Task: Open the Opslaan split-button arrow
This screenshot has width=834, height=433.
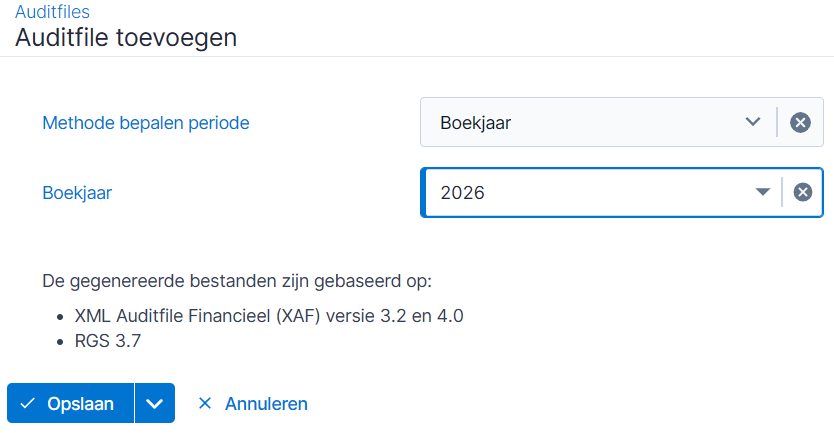Action: pos(155,403)
